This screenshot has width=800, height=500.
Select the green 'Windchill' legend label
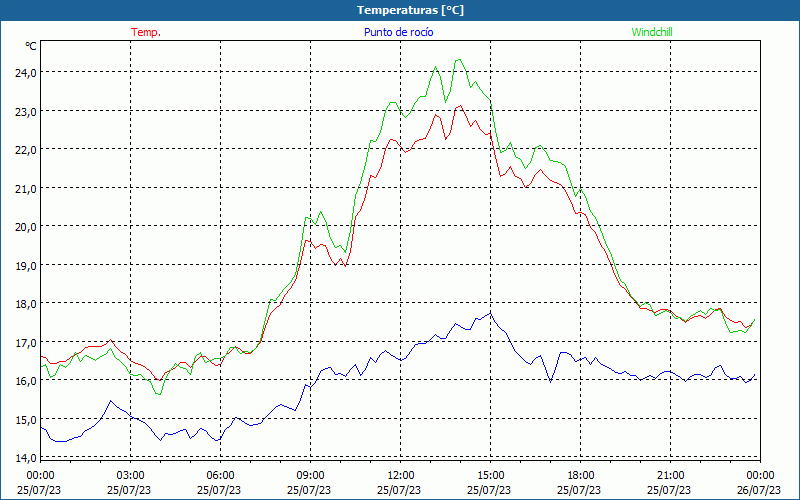652,32
